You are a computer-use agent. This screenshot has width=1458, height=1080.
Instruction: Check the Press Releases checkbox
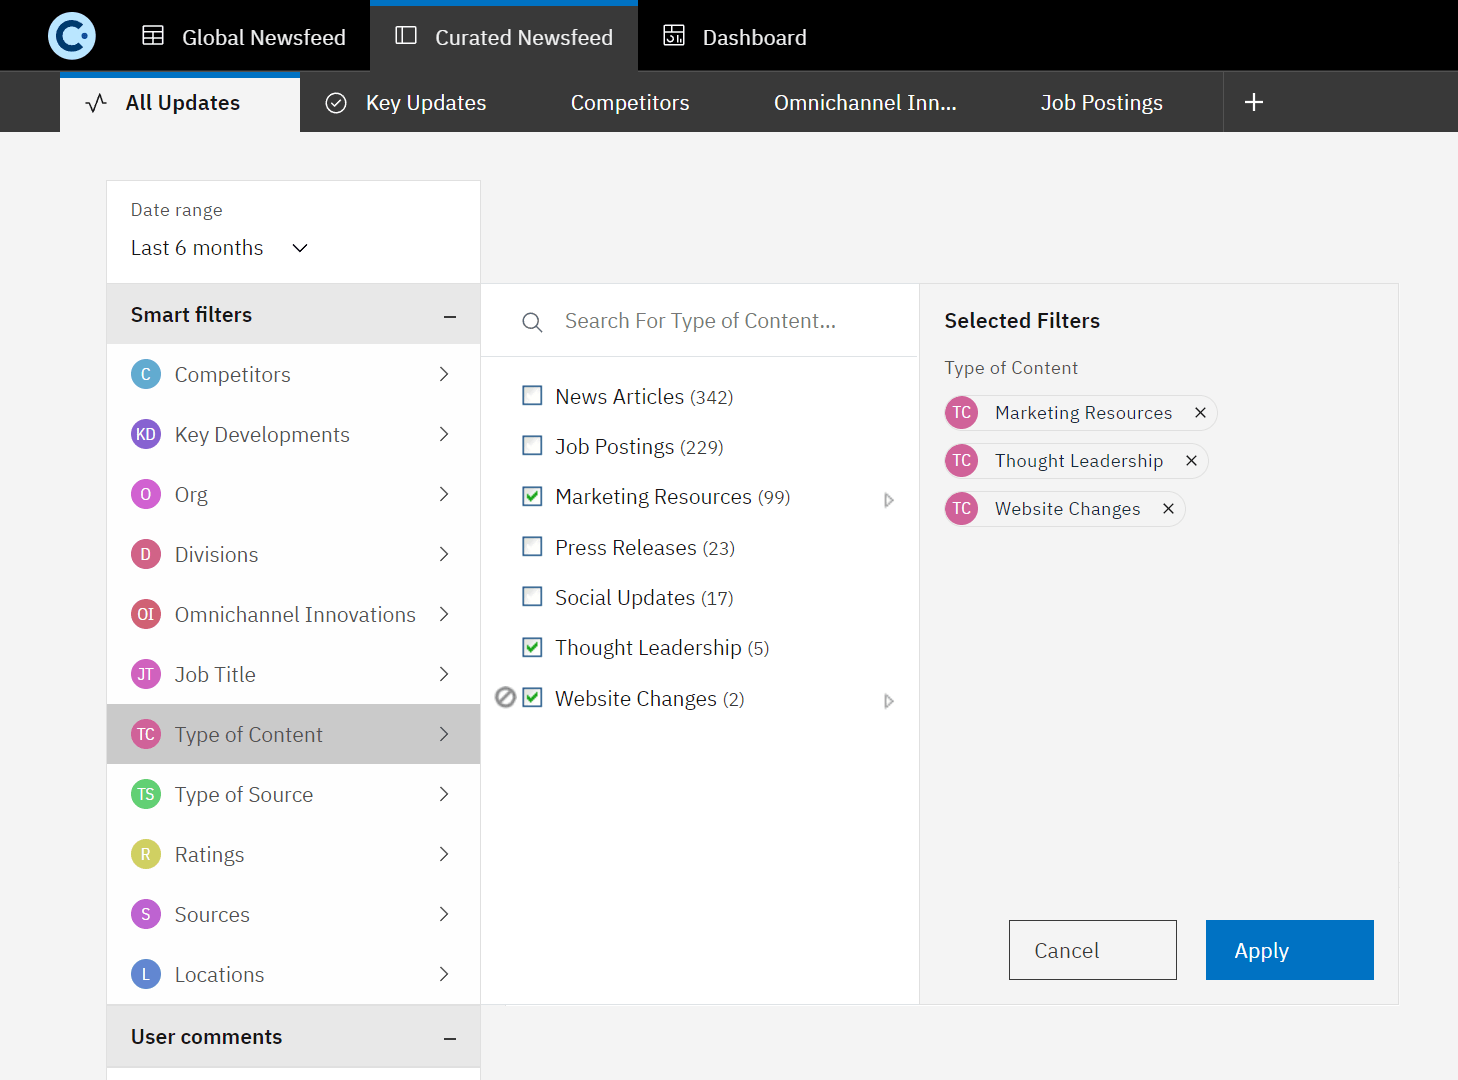533,547
